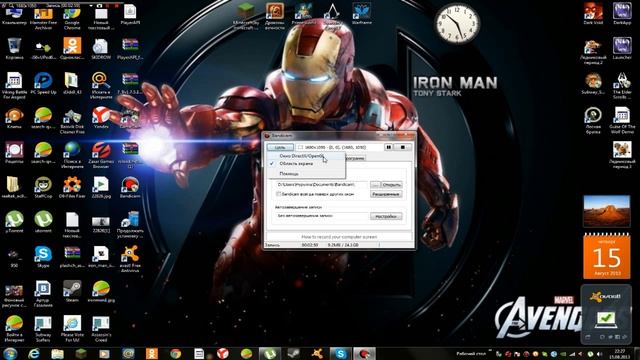Viewport: 640px width, 360px height.
Task: Launch Skype desktop shortcut
Action: tap(43, 256)
